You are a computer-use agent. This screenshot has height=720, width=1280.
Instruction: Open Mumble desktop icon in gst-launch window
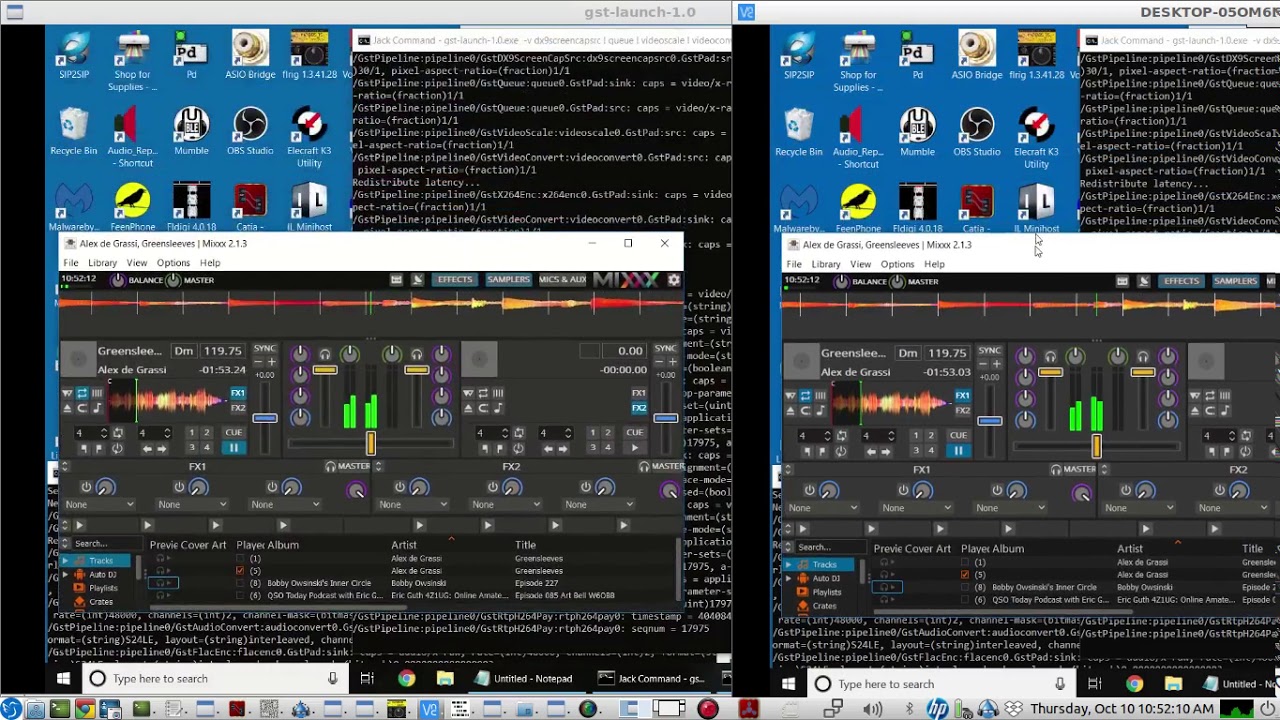(191, 133)
